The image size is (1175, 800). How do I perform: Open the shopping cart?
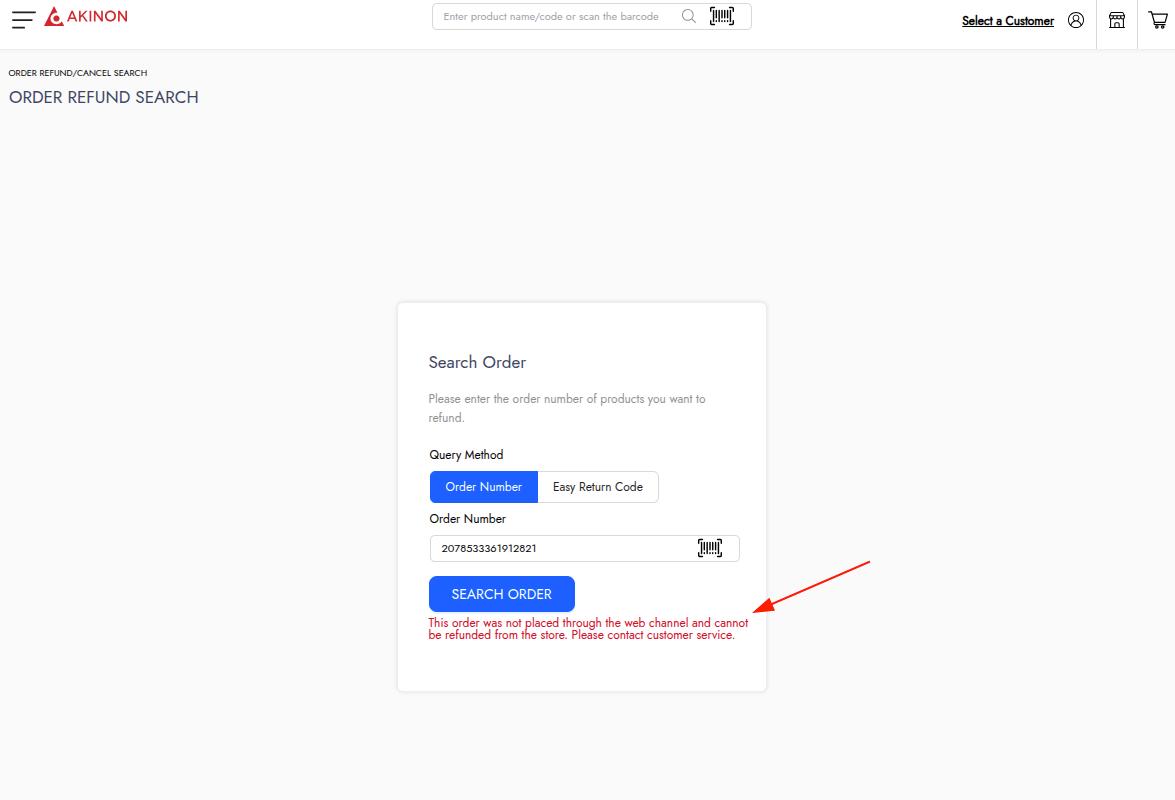click(1157, 20)
